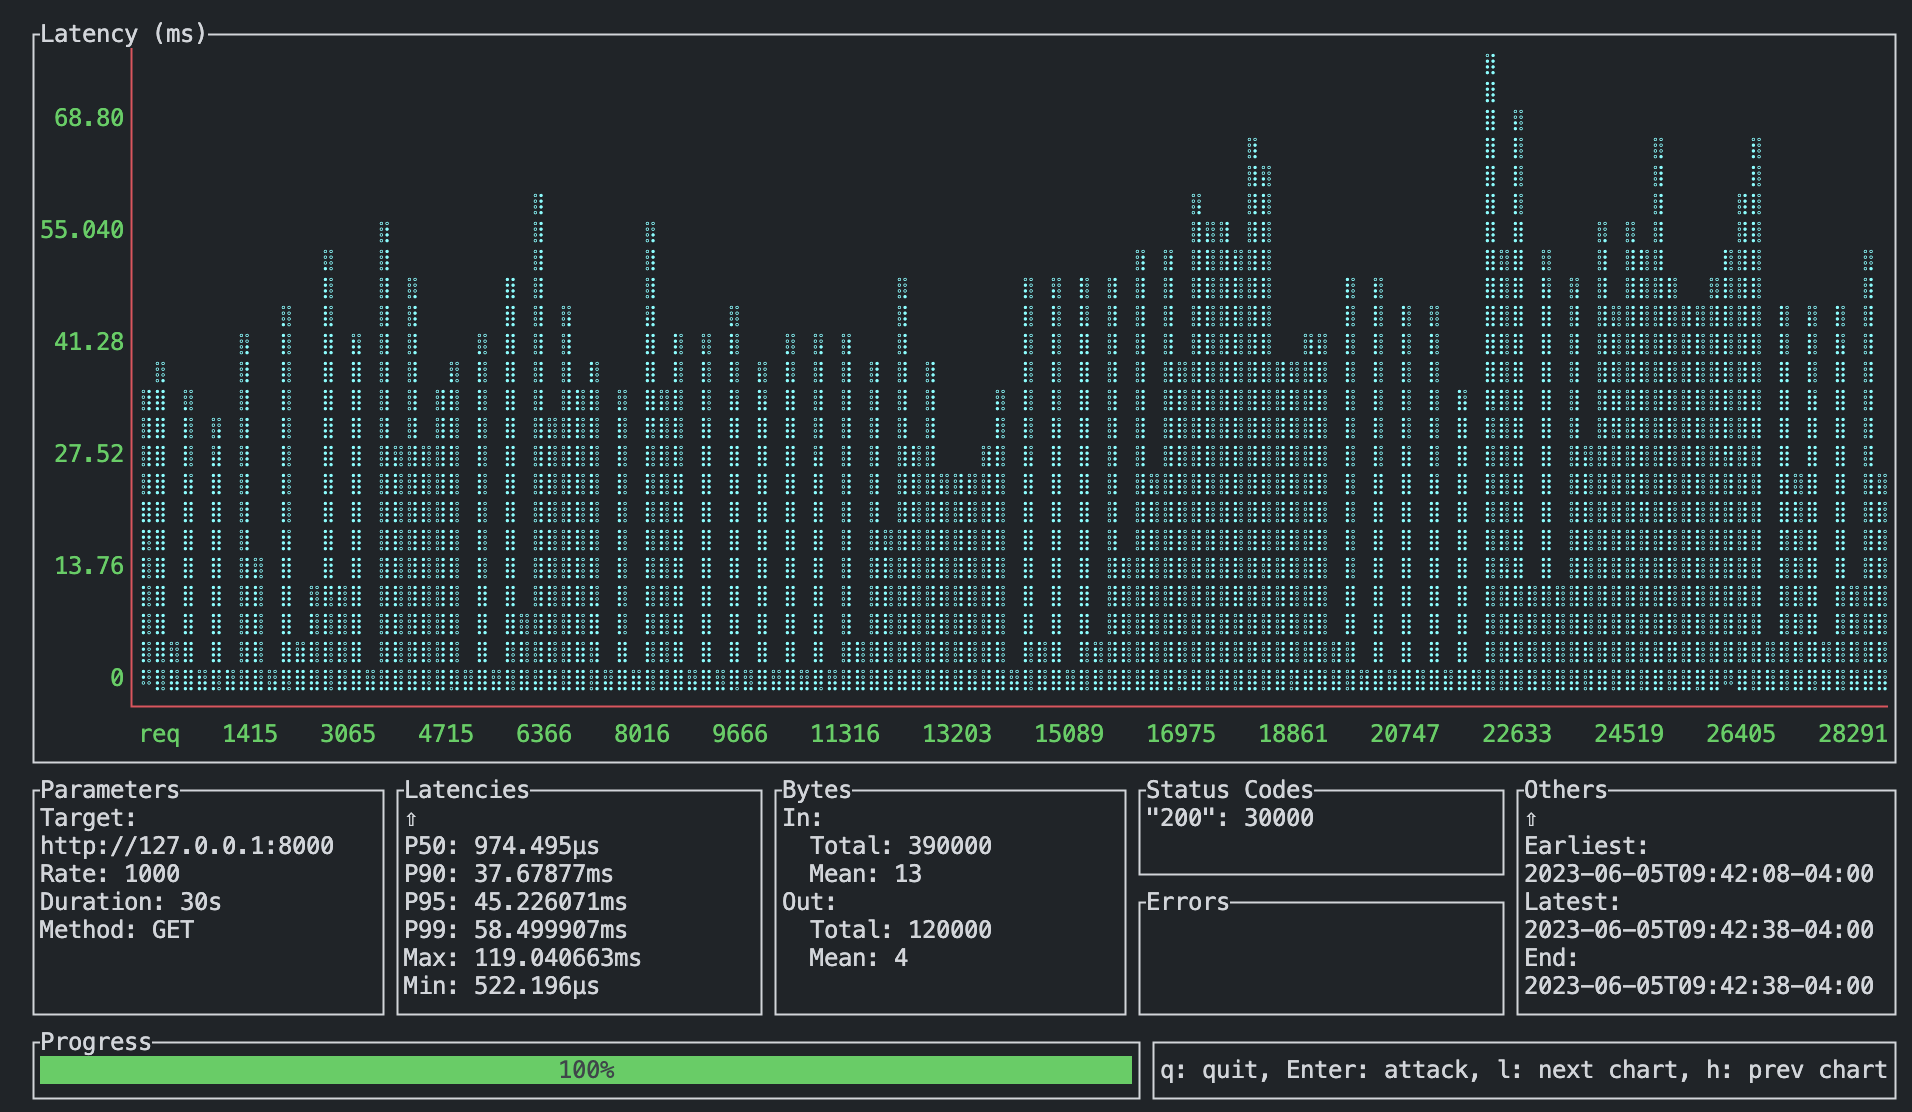Click the x-axis 'req' label
This screenshot has width=1912, height=1112.
(159, 734)
